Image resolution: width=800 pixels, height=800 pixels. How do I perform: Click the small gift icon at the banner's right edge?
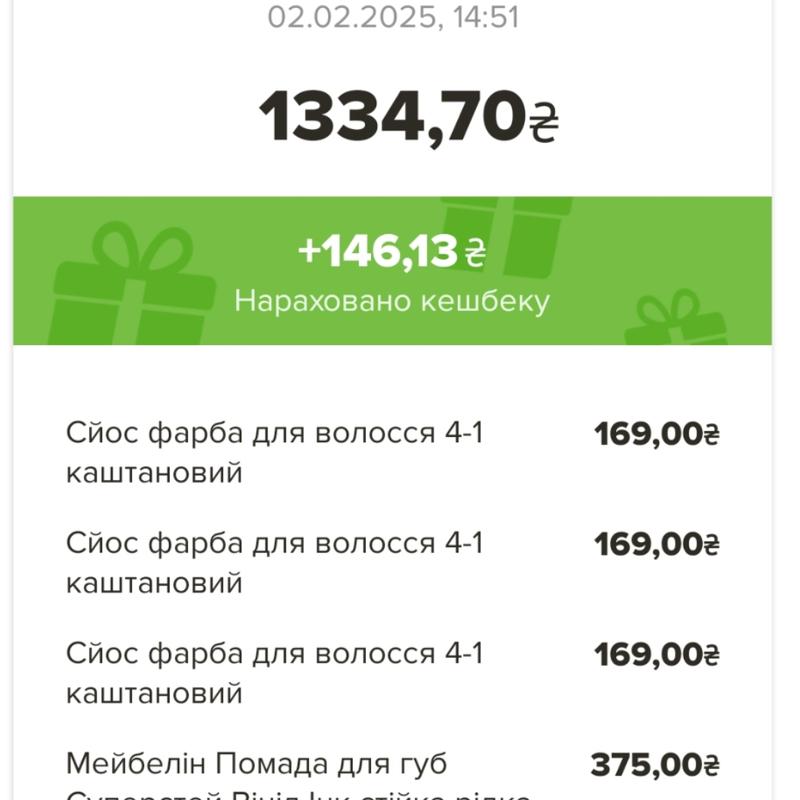click(678, 322)
